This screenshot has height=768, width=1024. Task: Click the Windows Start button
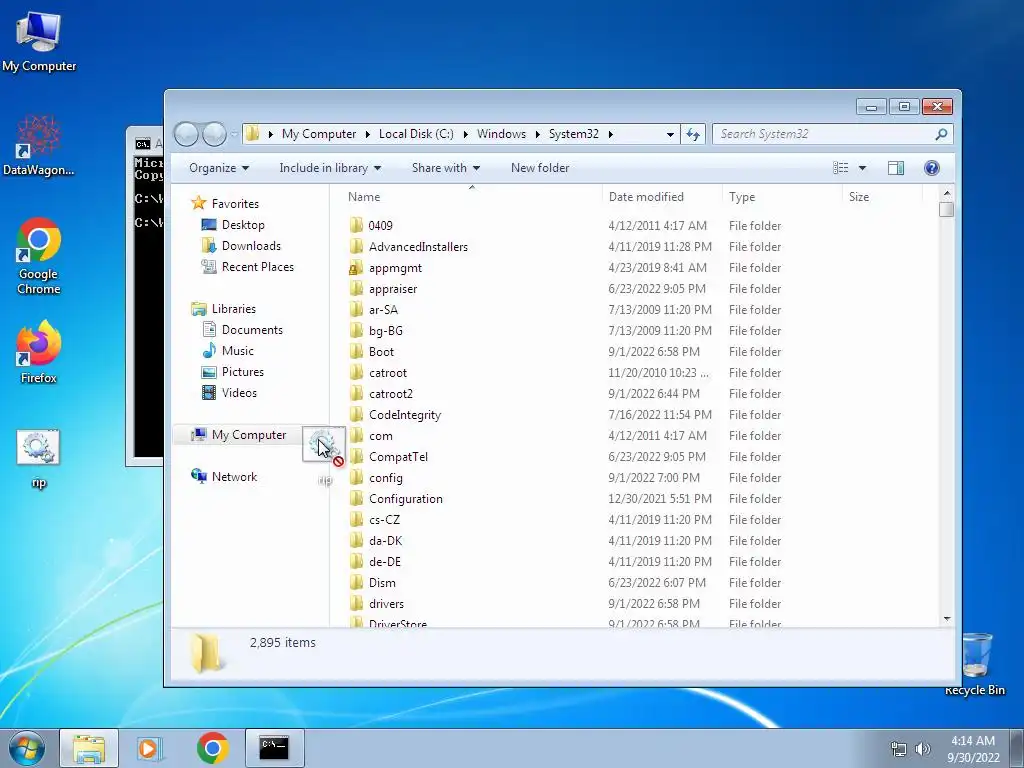coord(27,748)
